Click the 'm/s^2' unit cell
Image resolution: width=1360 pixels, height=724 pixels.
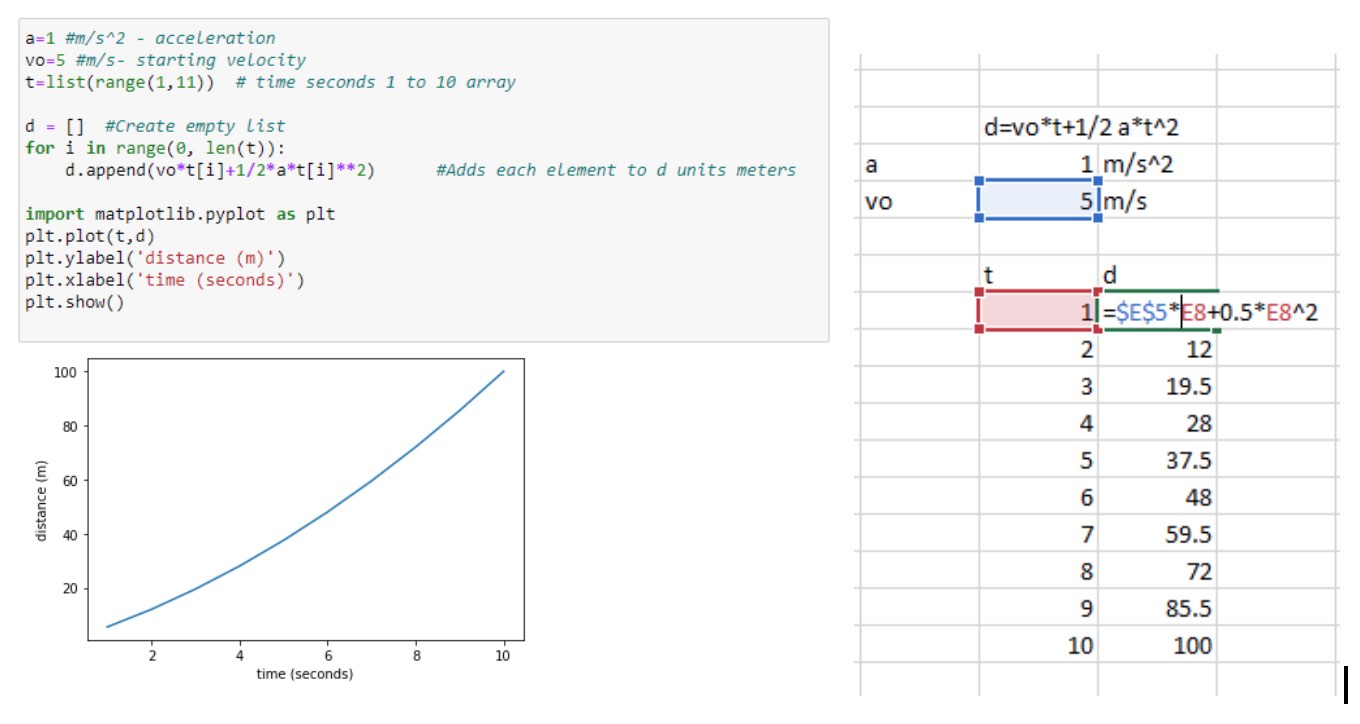pos(1158,164)
